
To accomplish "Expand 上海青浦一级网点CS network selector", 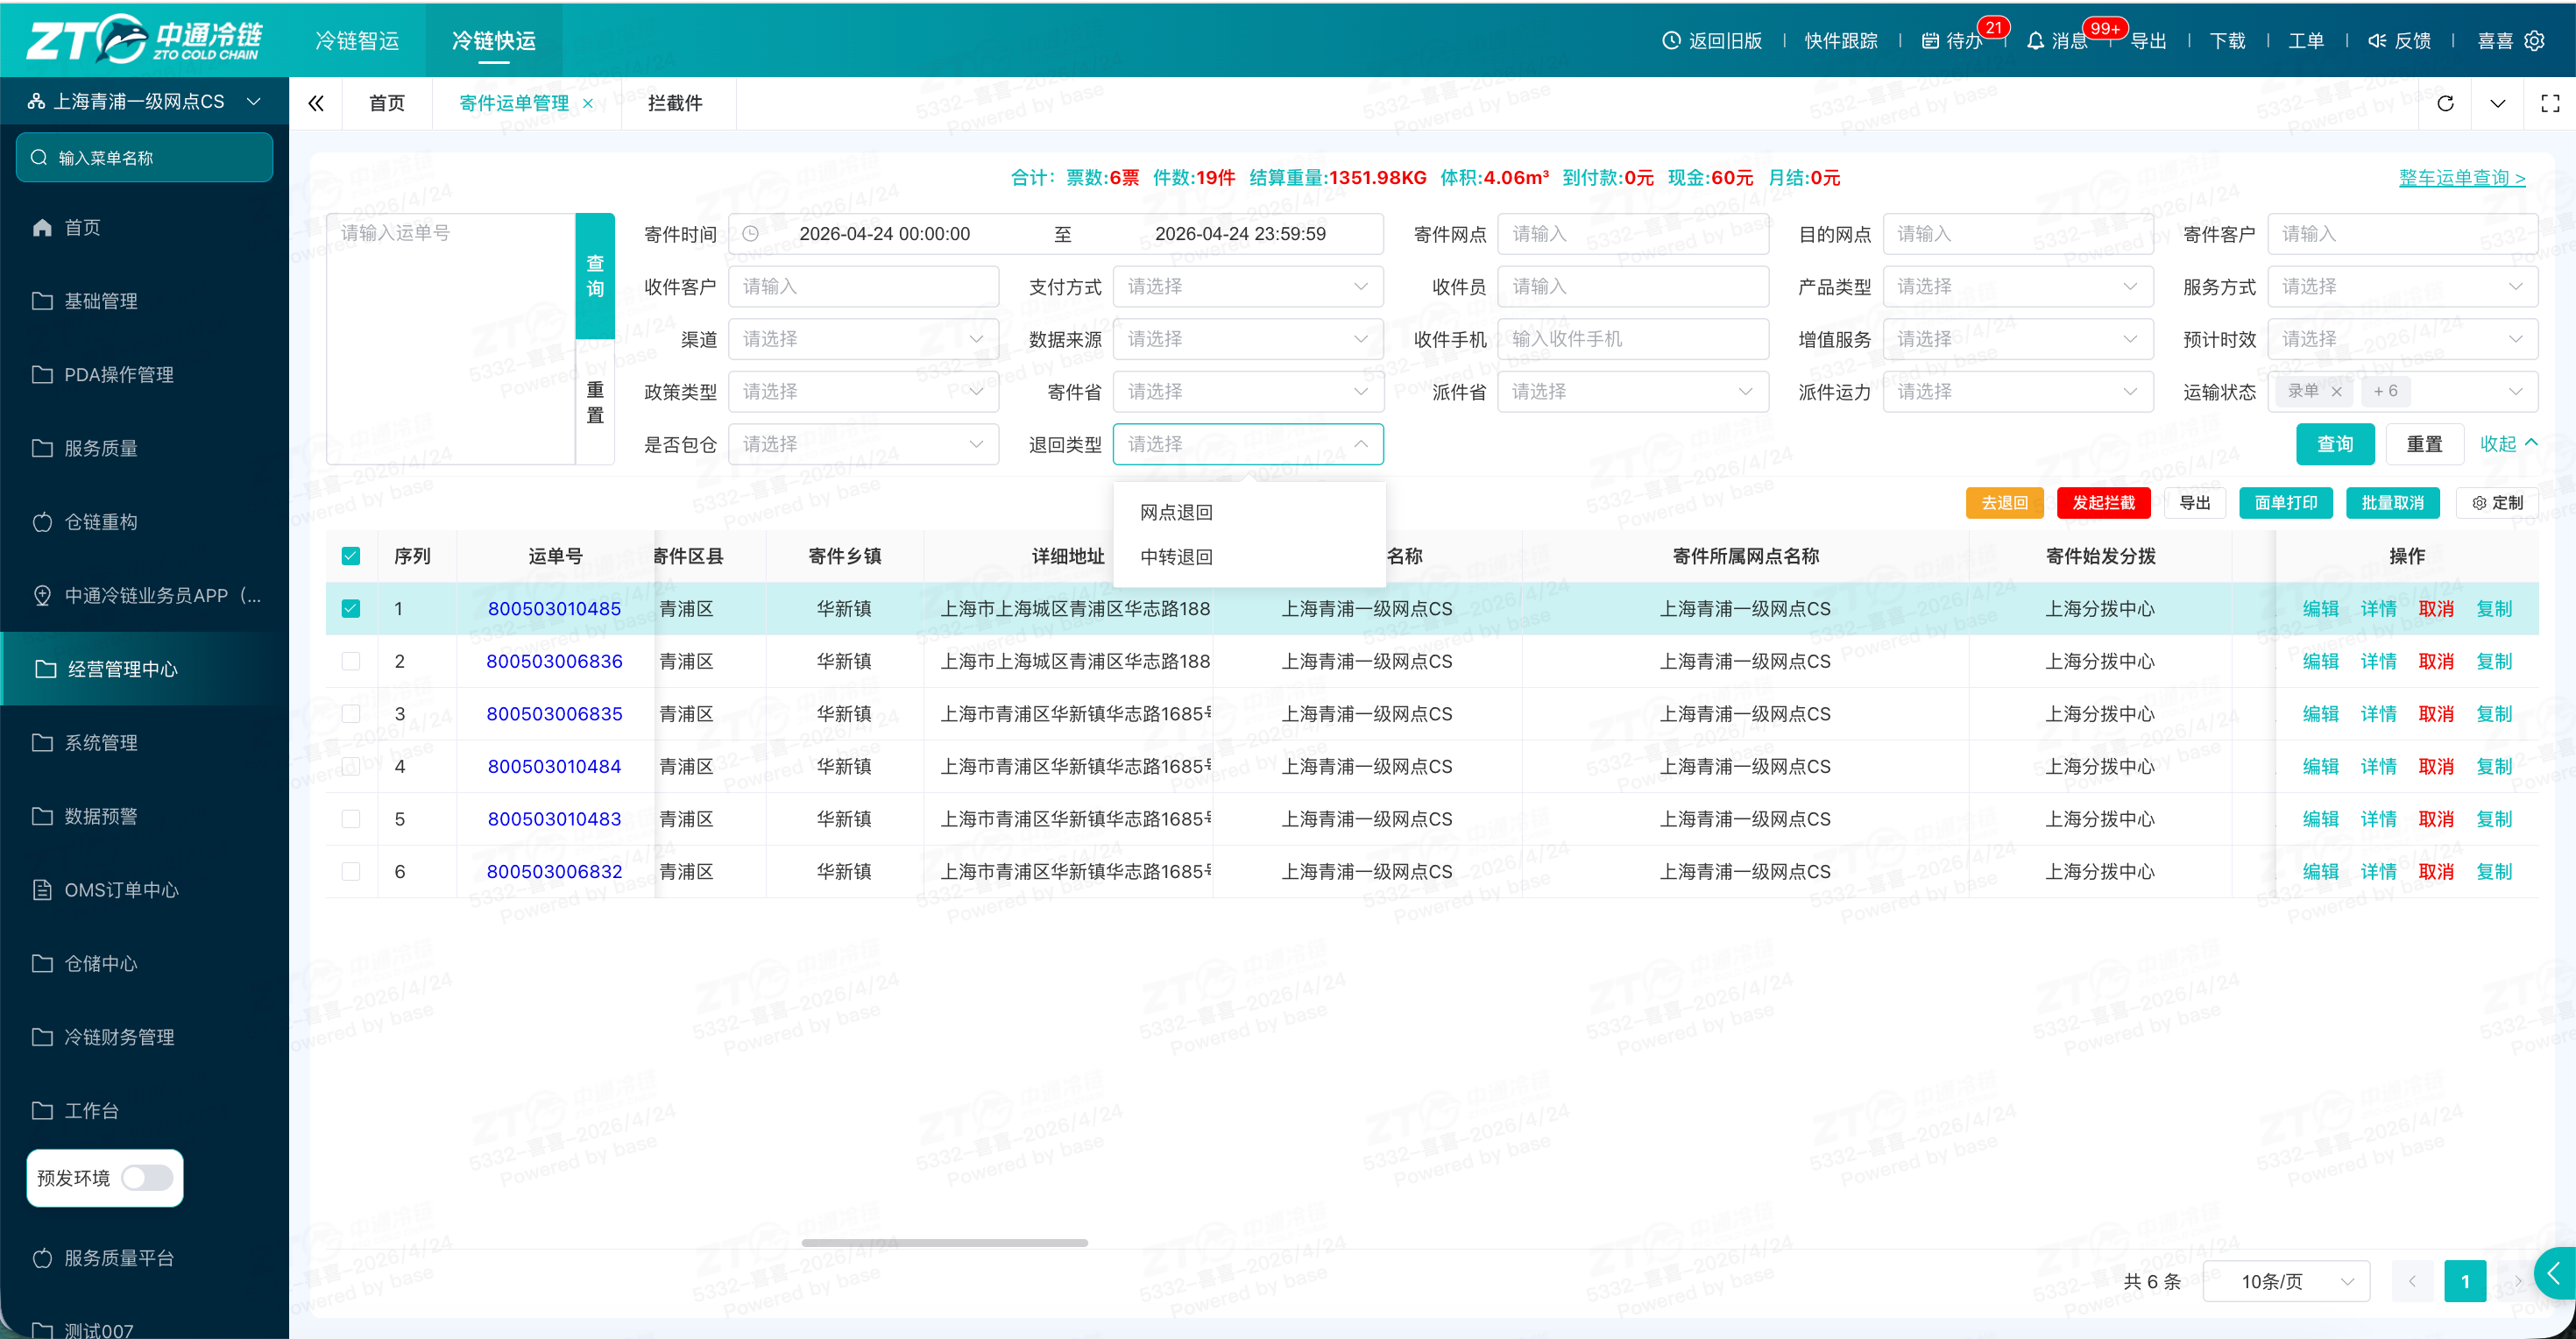I will click(x=145, y=101).
